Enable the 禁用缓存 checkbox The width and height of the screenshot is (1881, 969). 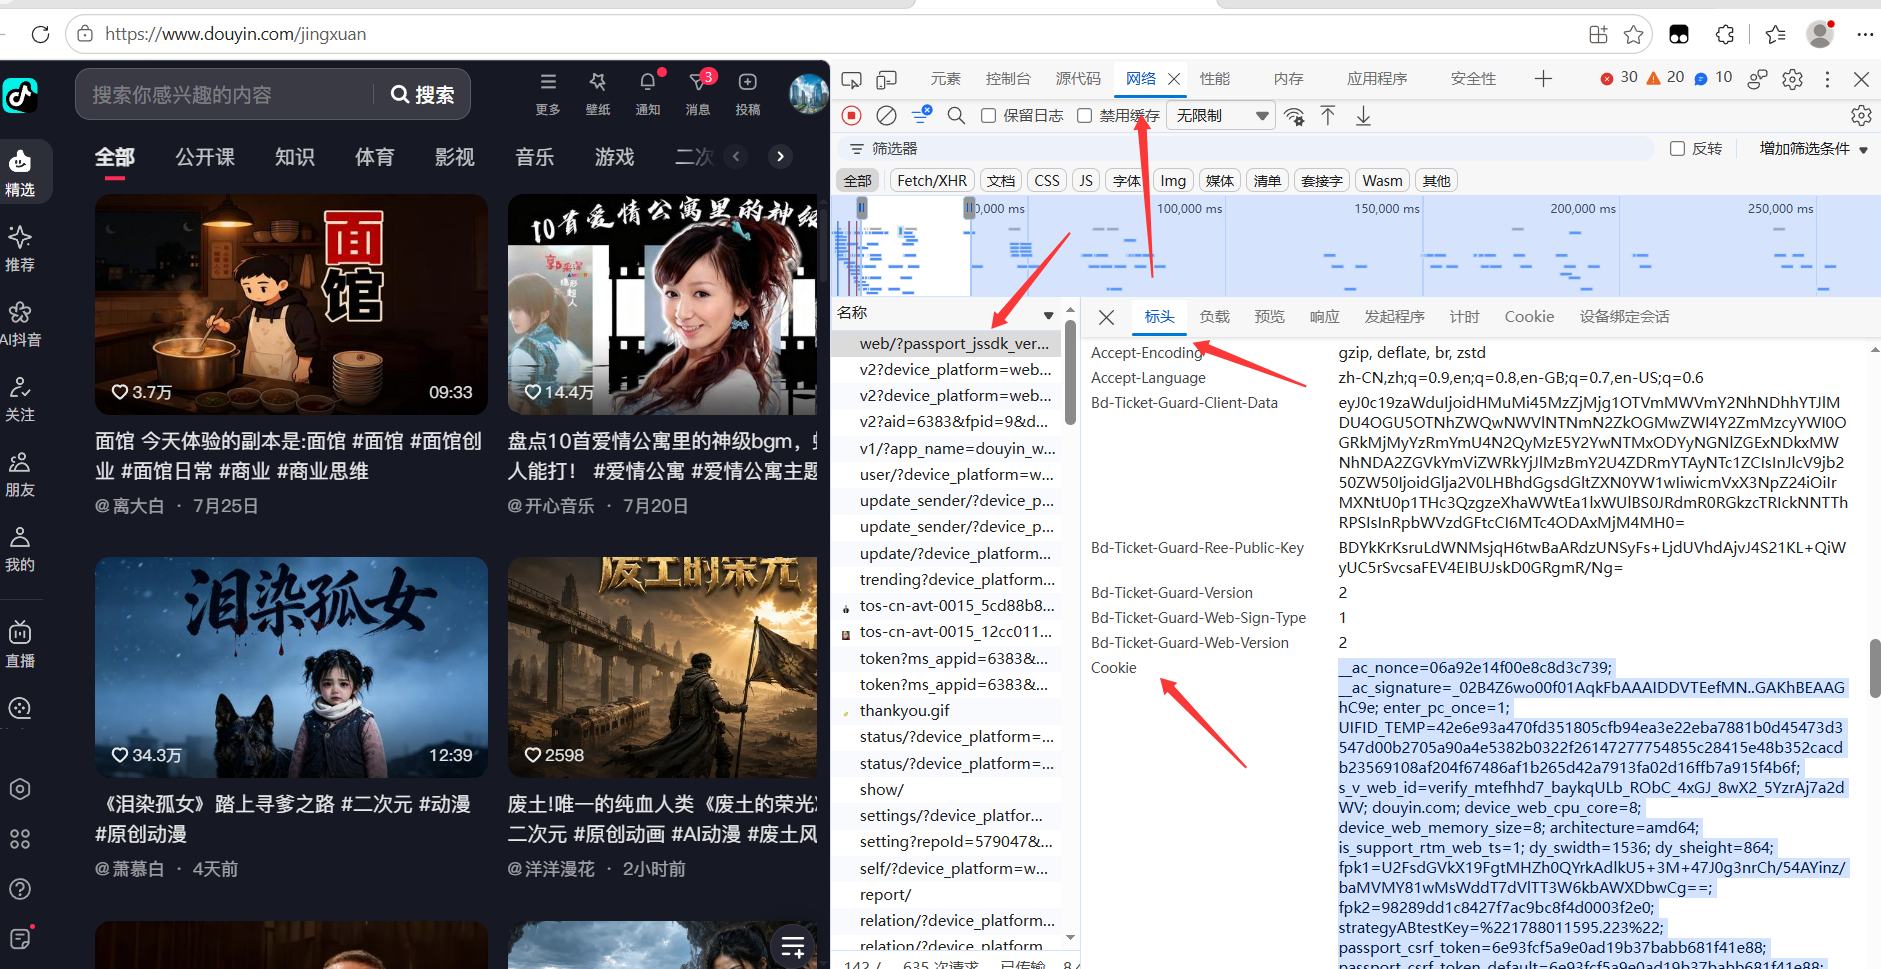point(1084,116)
